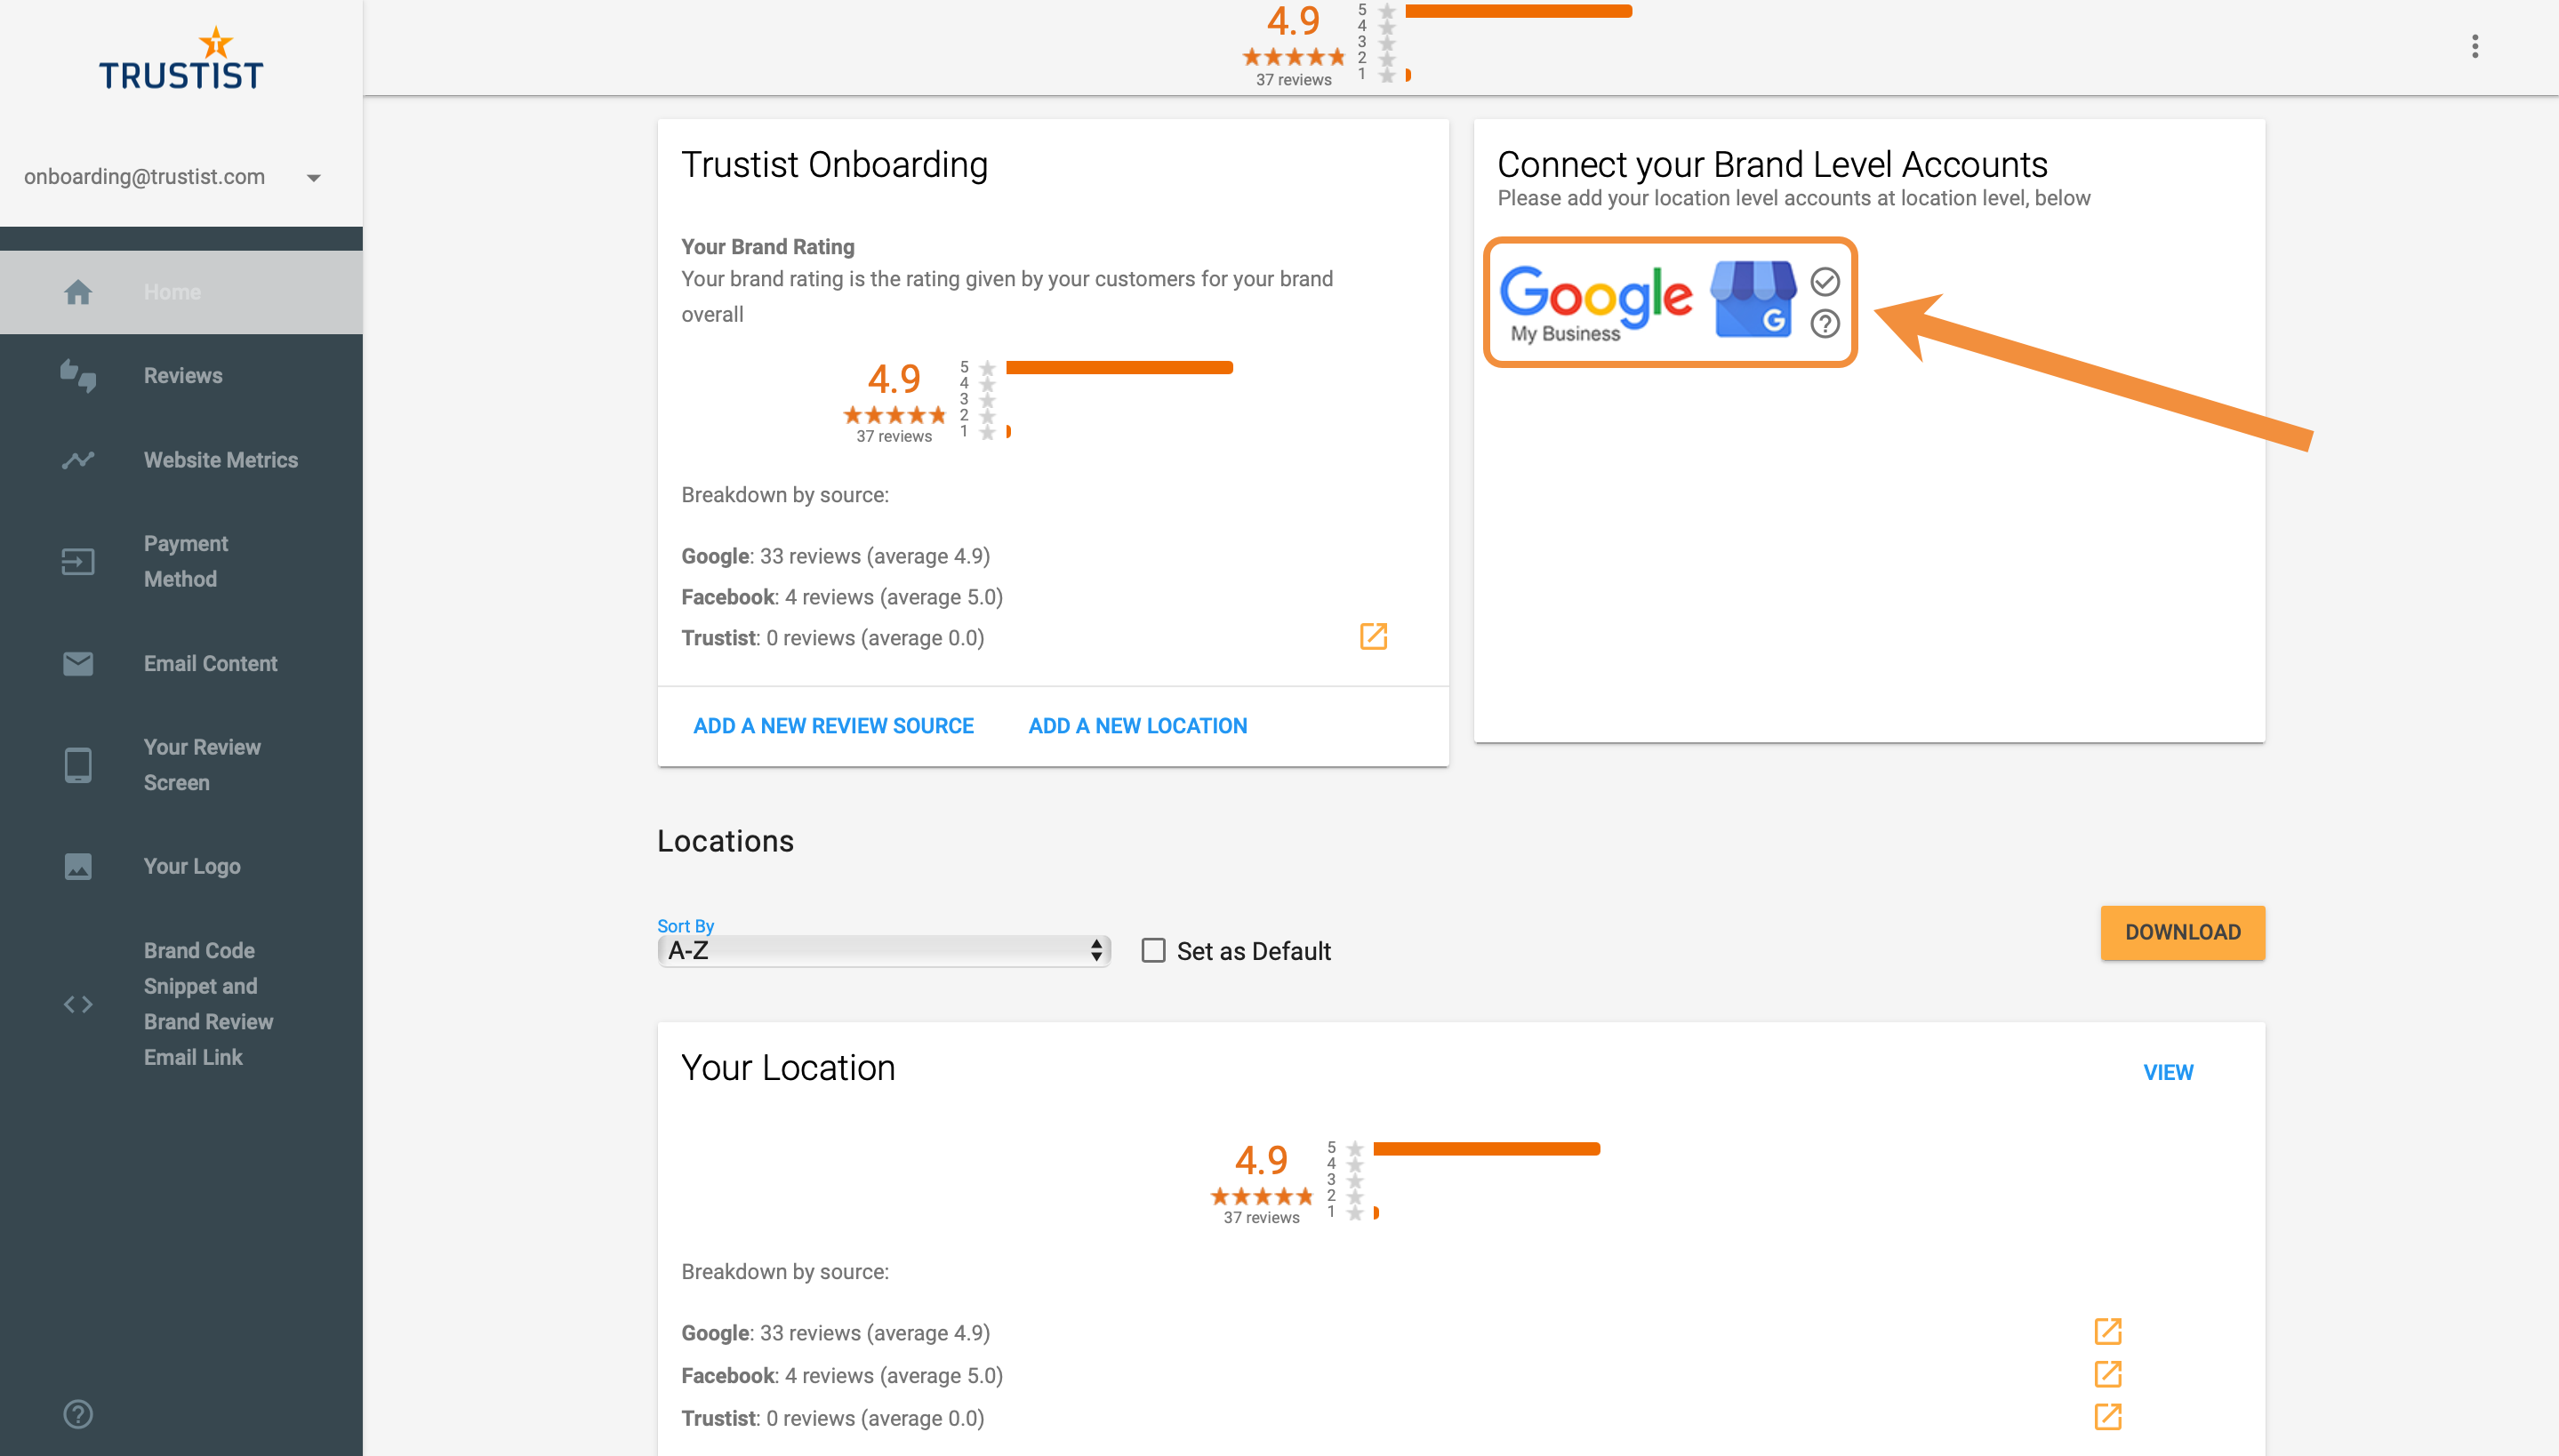This screenshot has height=1456, width=2559.
Task: Click the DOWNLOAD button
Action: 2183,932
